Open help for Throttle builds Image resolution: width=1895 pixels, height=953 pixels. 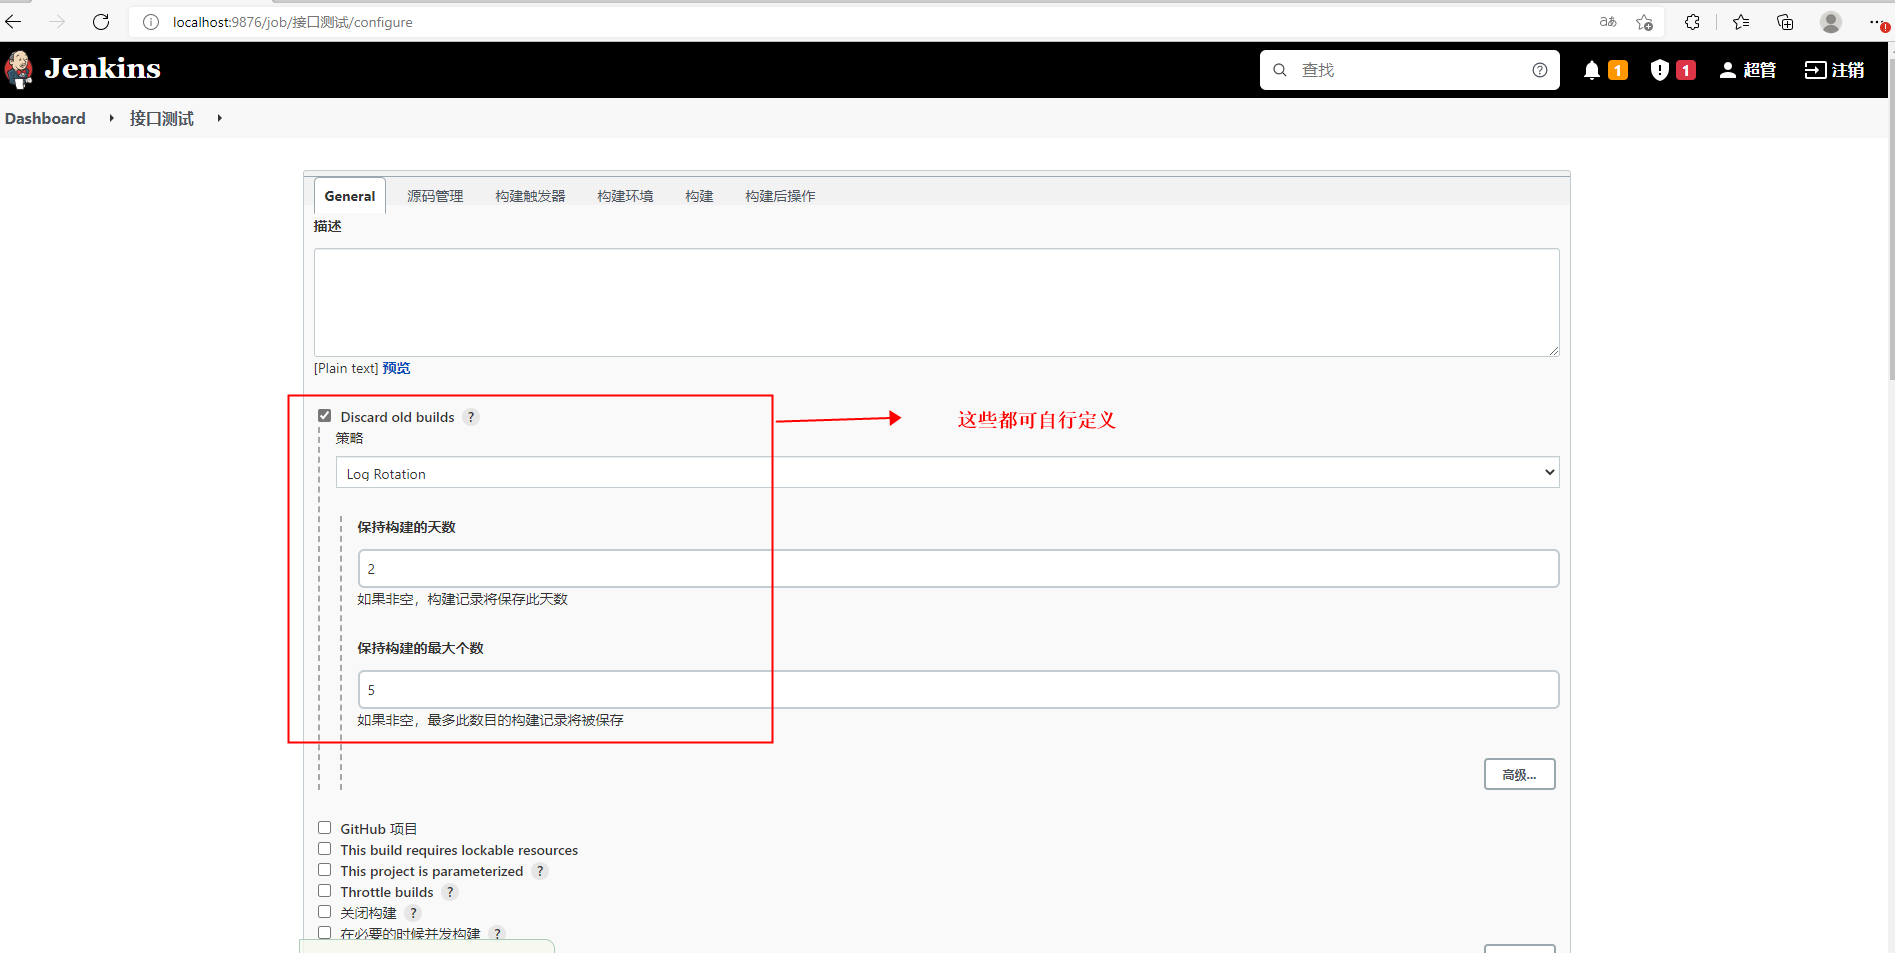(x=450, y=892)
